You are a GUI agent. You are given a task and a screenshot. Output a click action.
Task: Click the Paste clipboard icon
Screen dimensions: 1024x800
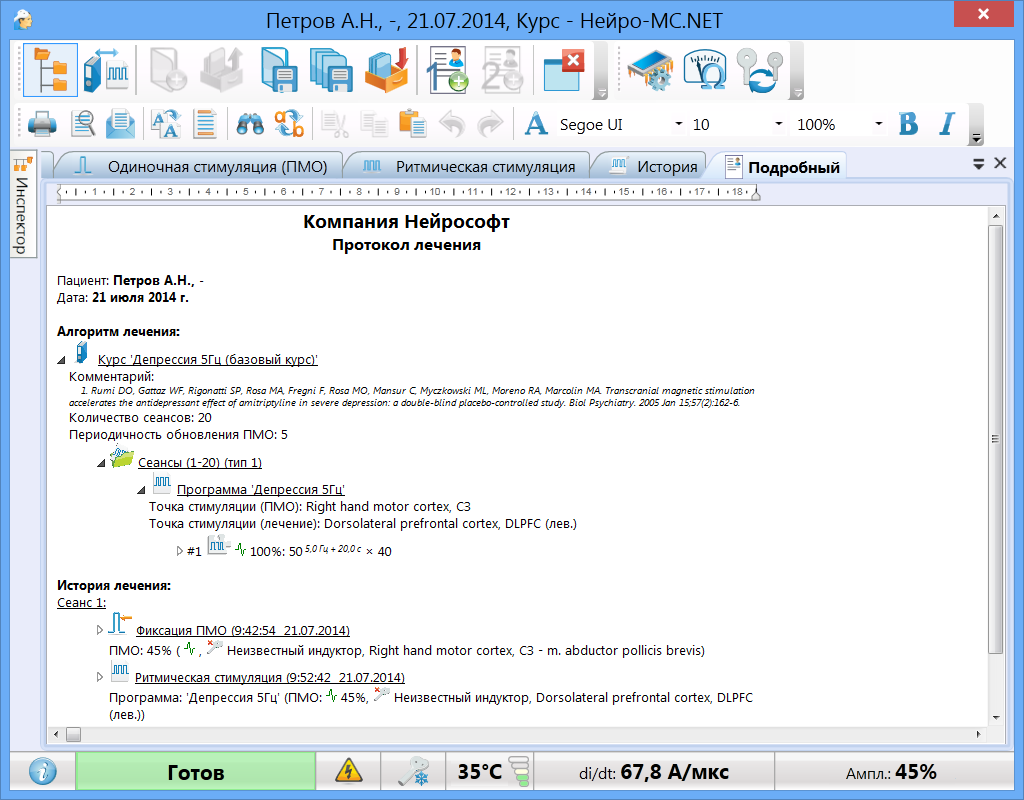411,124
